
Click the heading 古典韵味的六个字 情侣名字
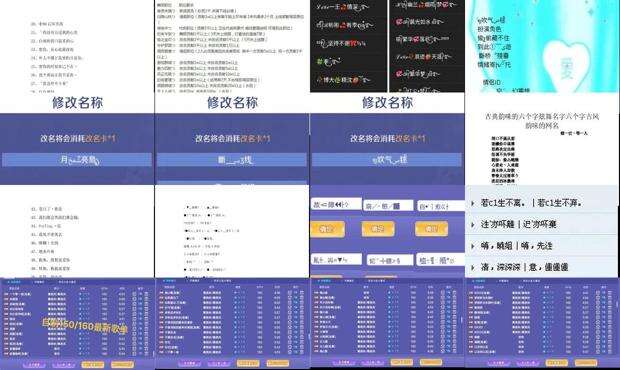coord(542,121)
